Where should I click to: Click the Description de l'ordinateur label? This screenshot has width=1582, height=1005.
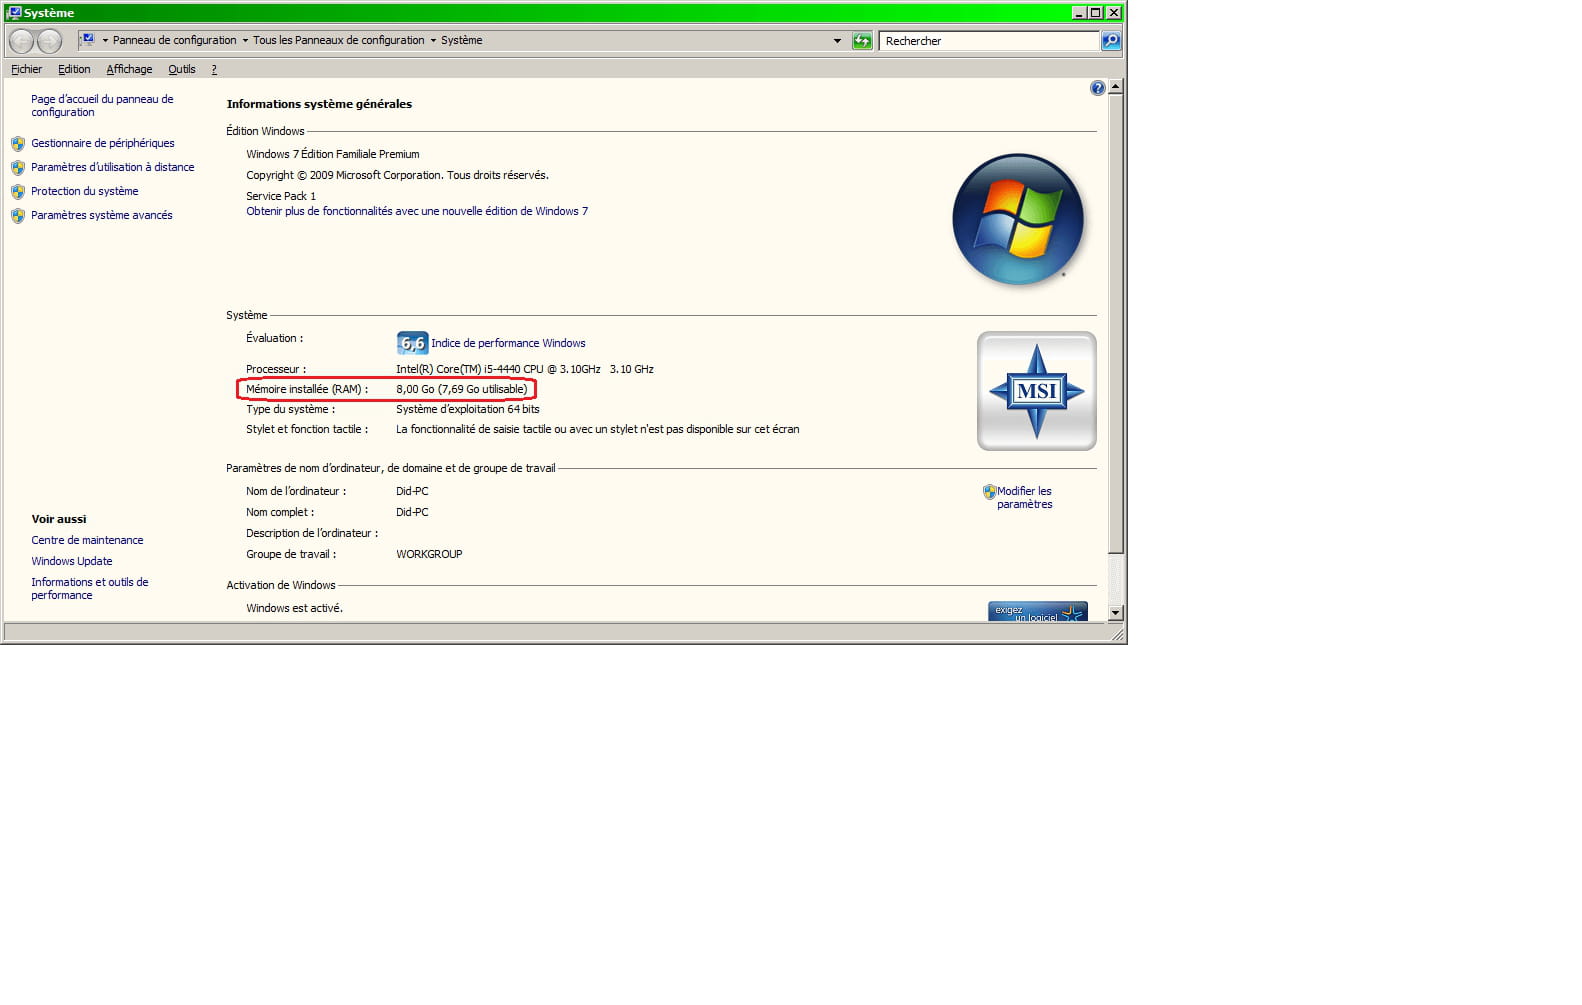[312, 533]
